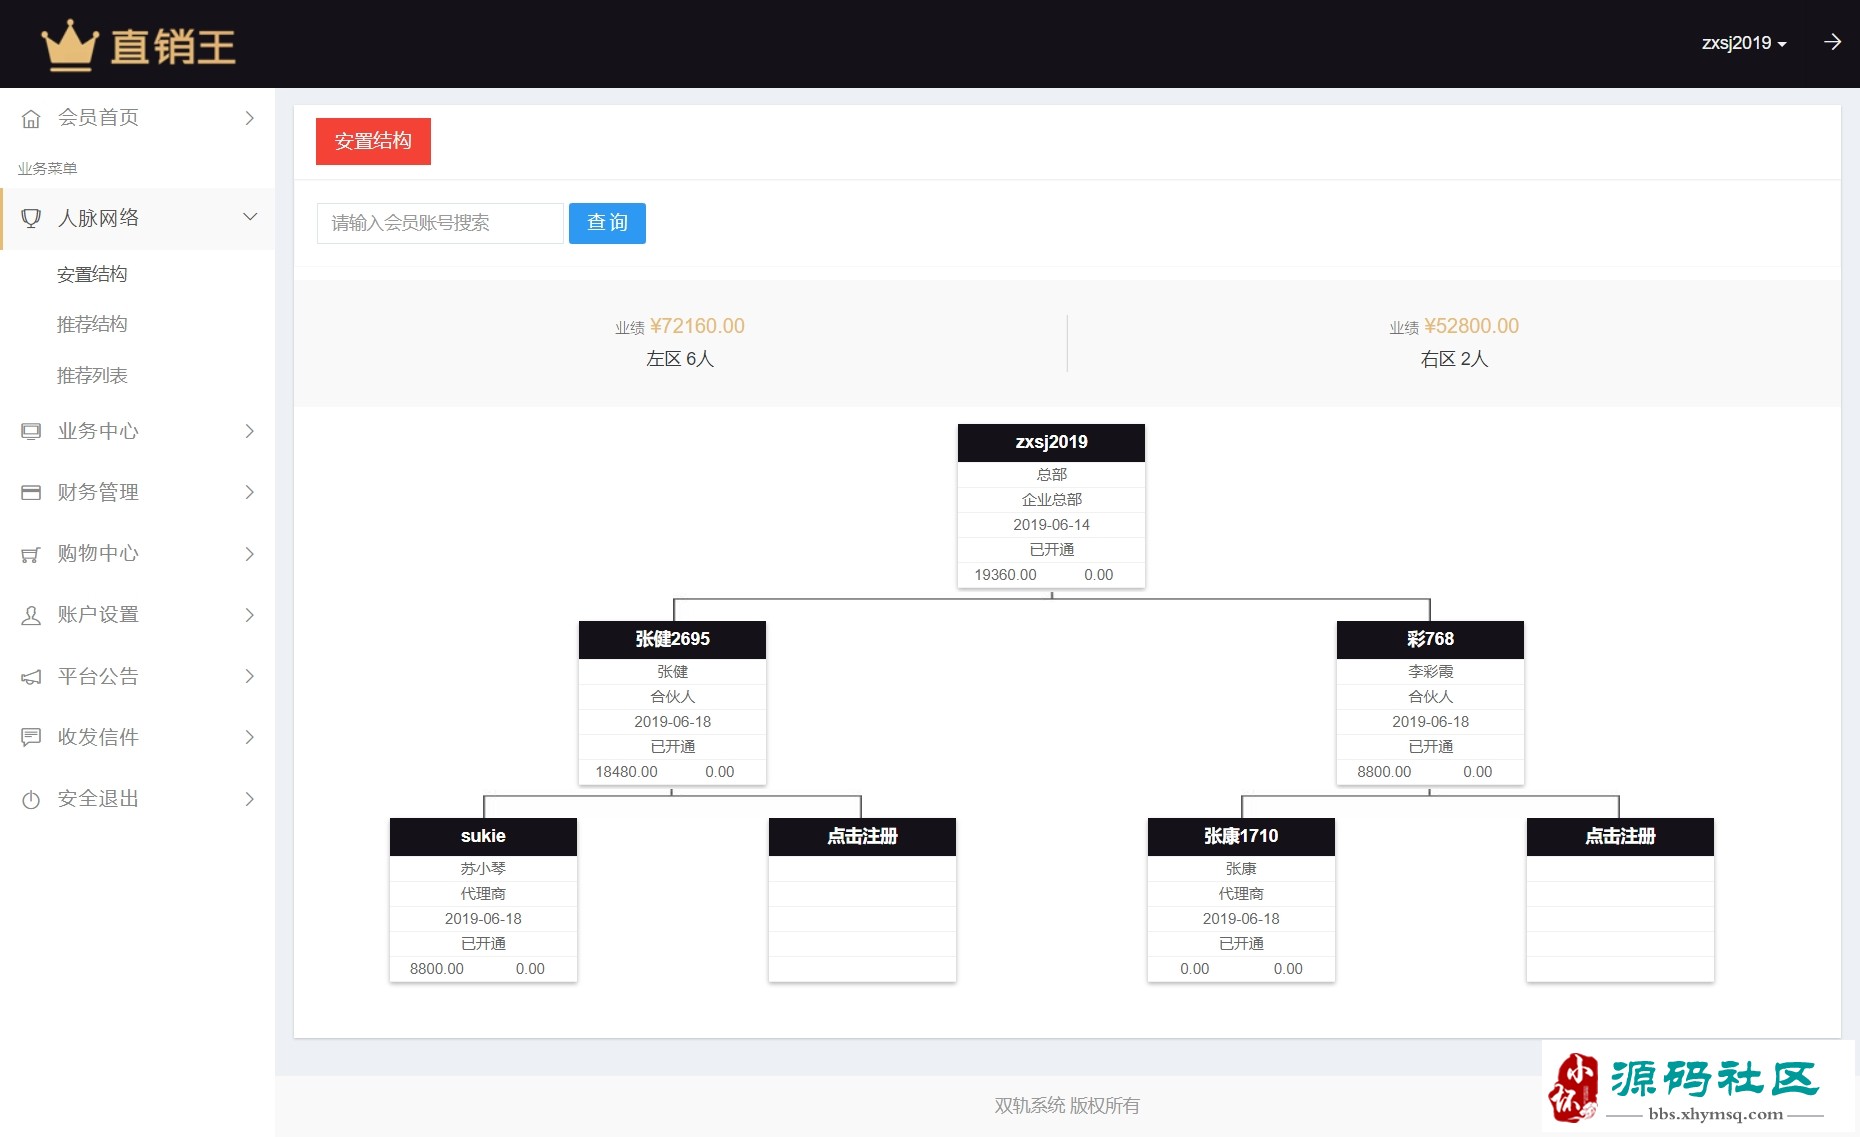Click the monitor icon beside 业务中心
The image size is (1860, 1137).
click(x=31, y=432)
